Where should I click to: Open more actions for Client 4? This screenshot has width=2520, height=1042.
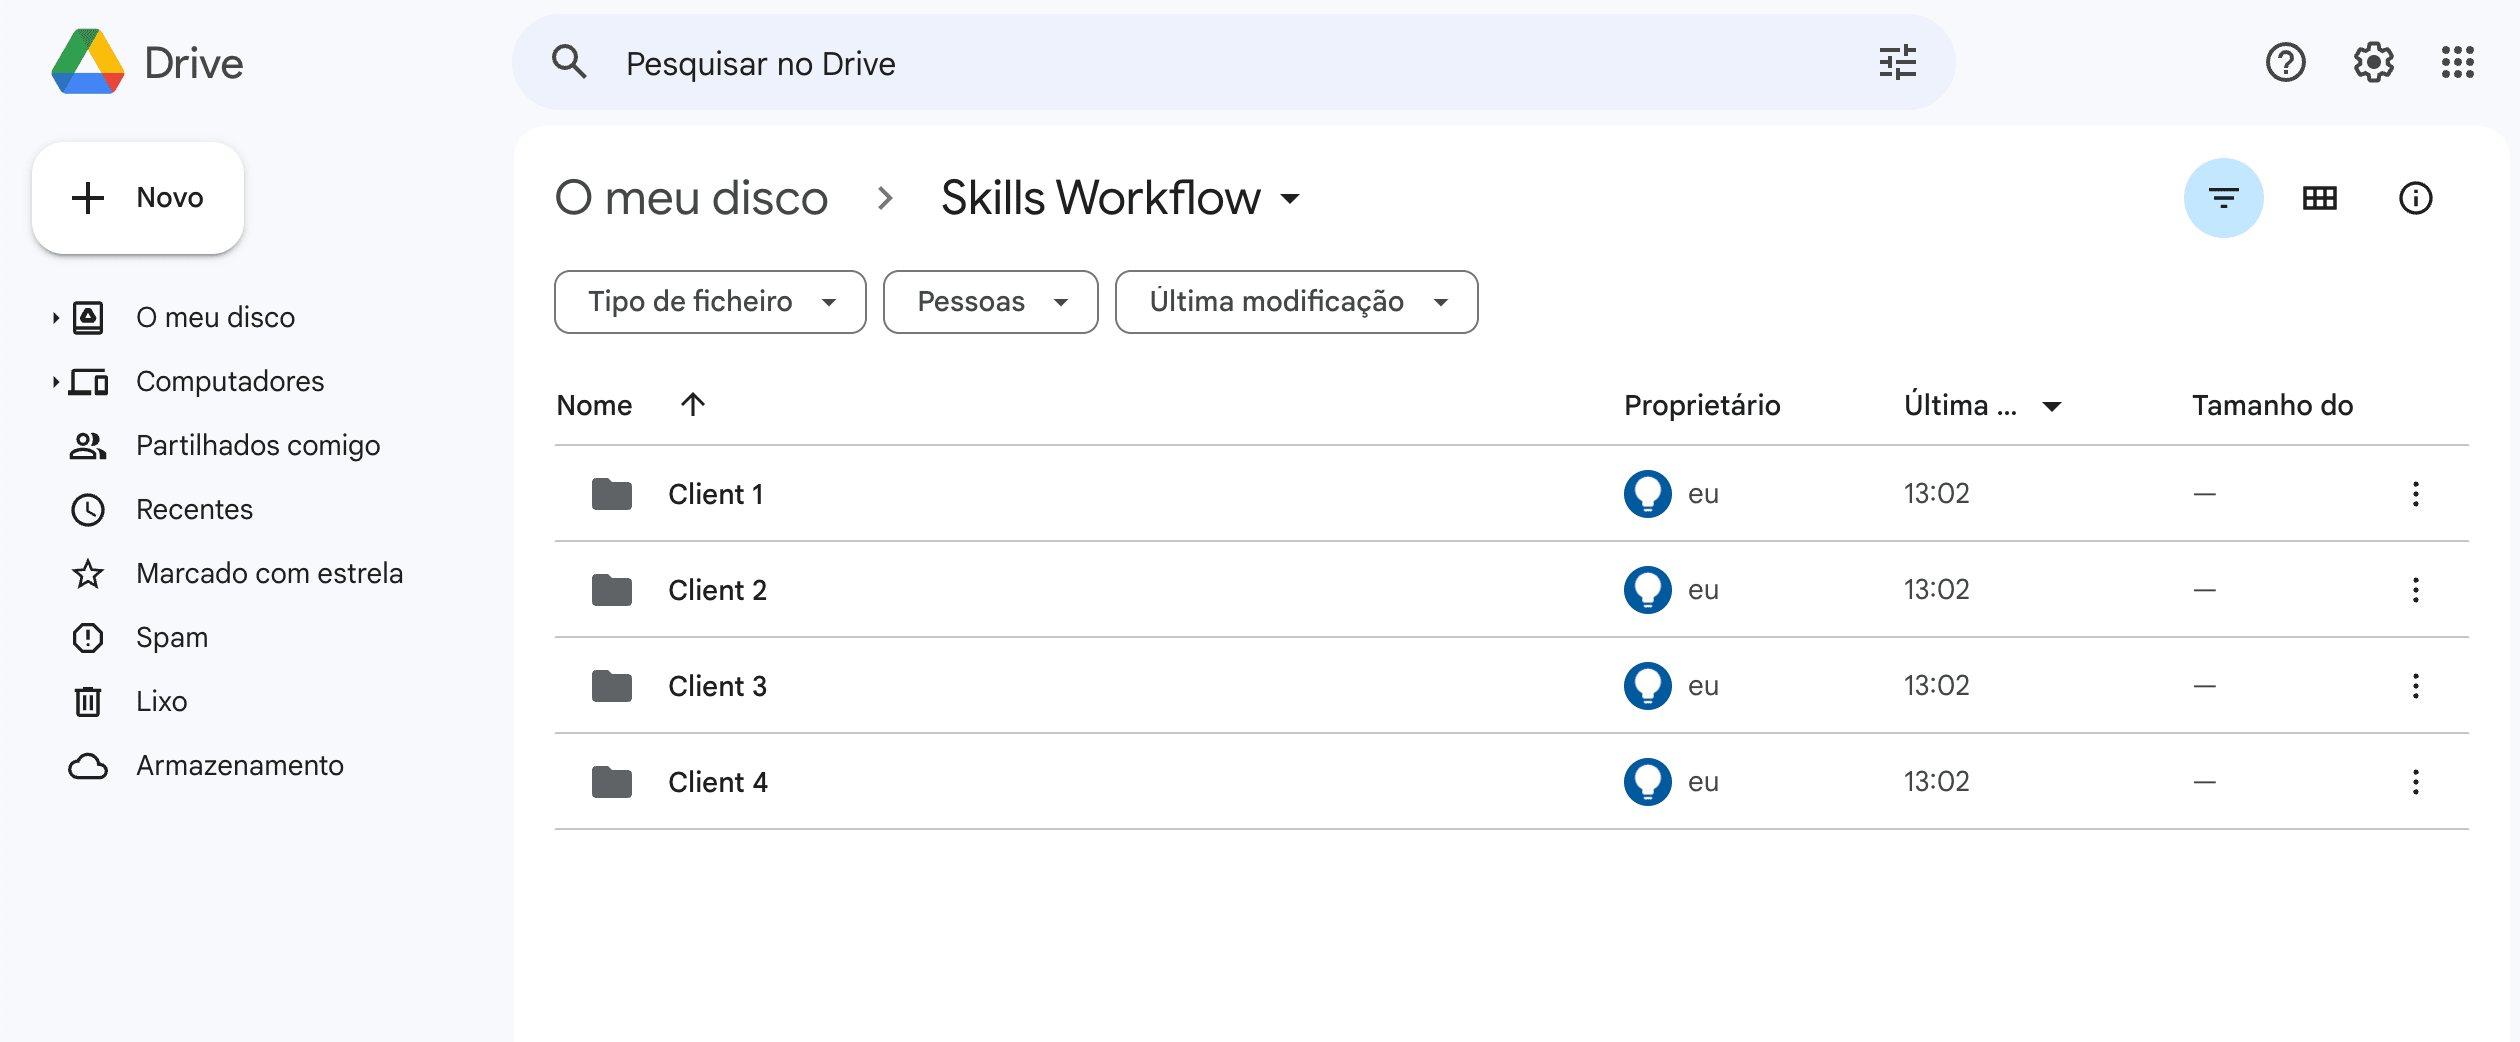[2415, 782]
